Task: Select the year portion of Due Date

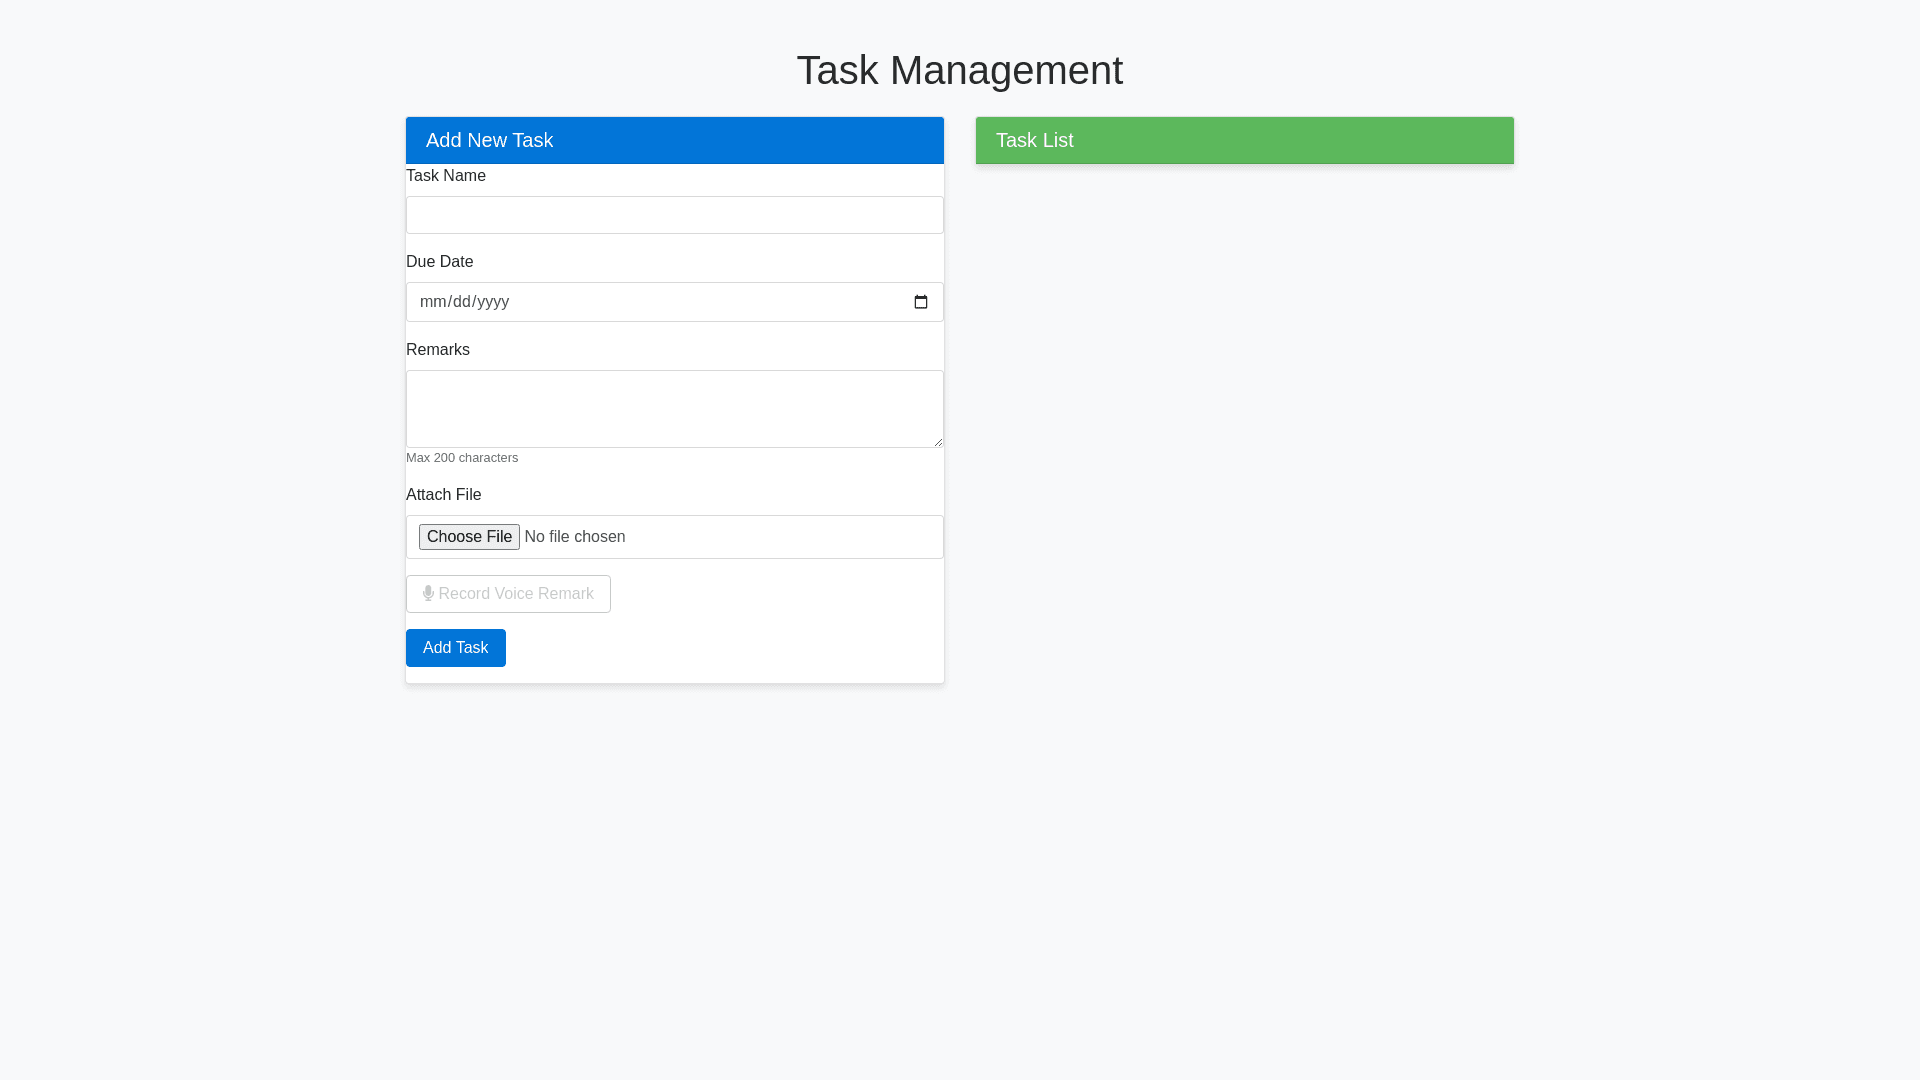Action: tap(494, 302)
